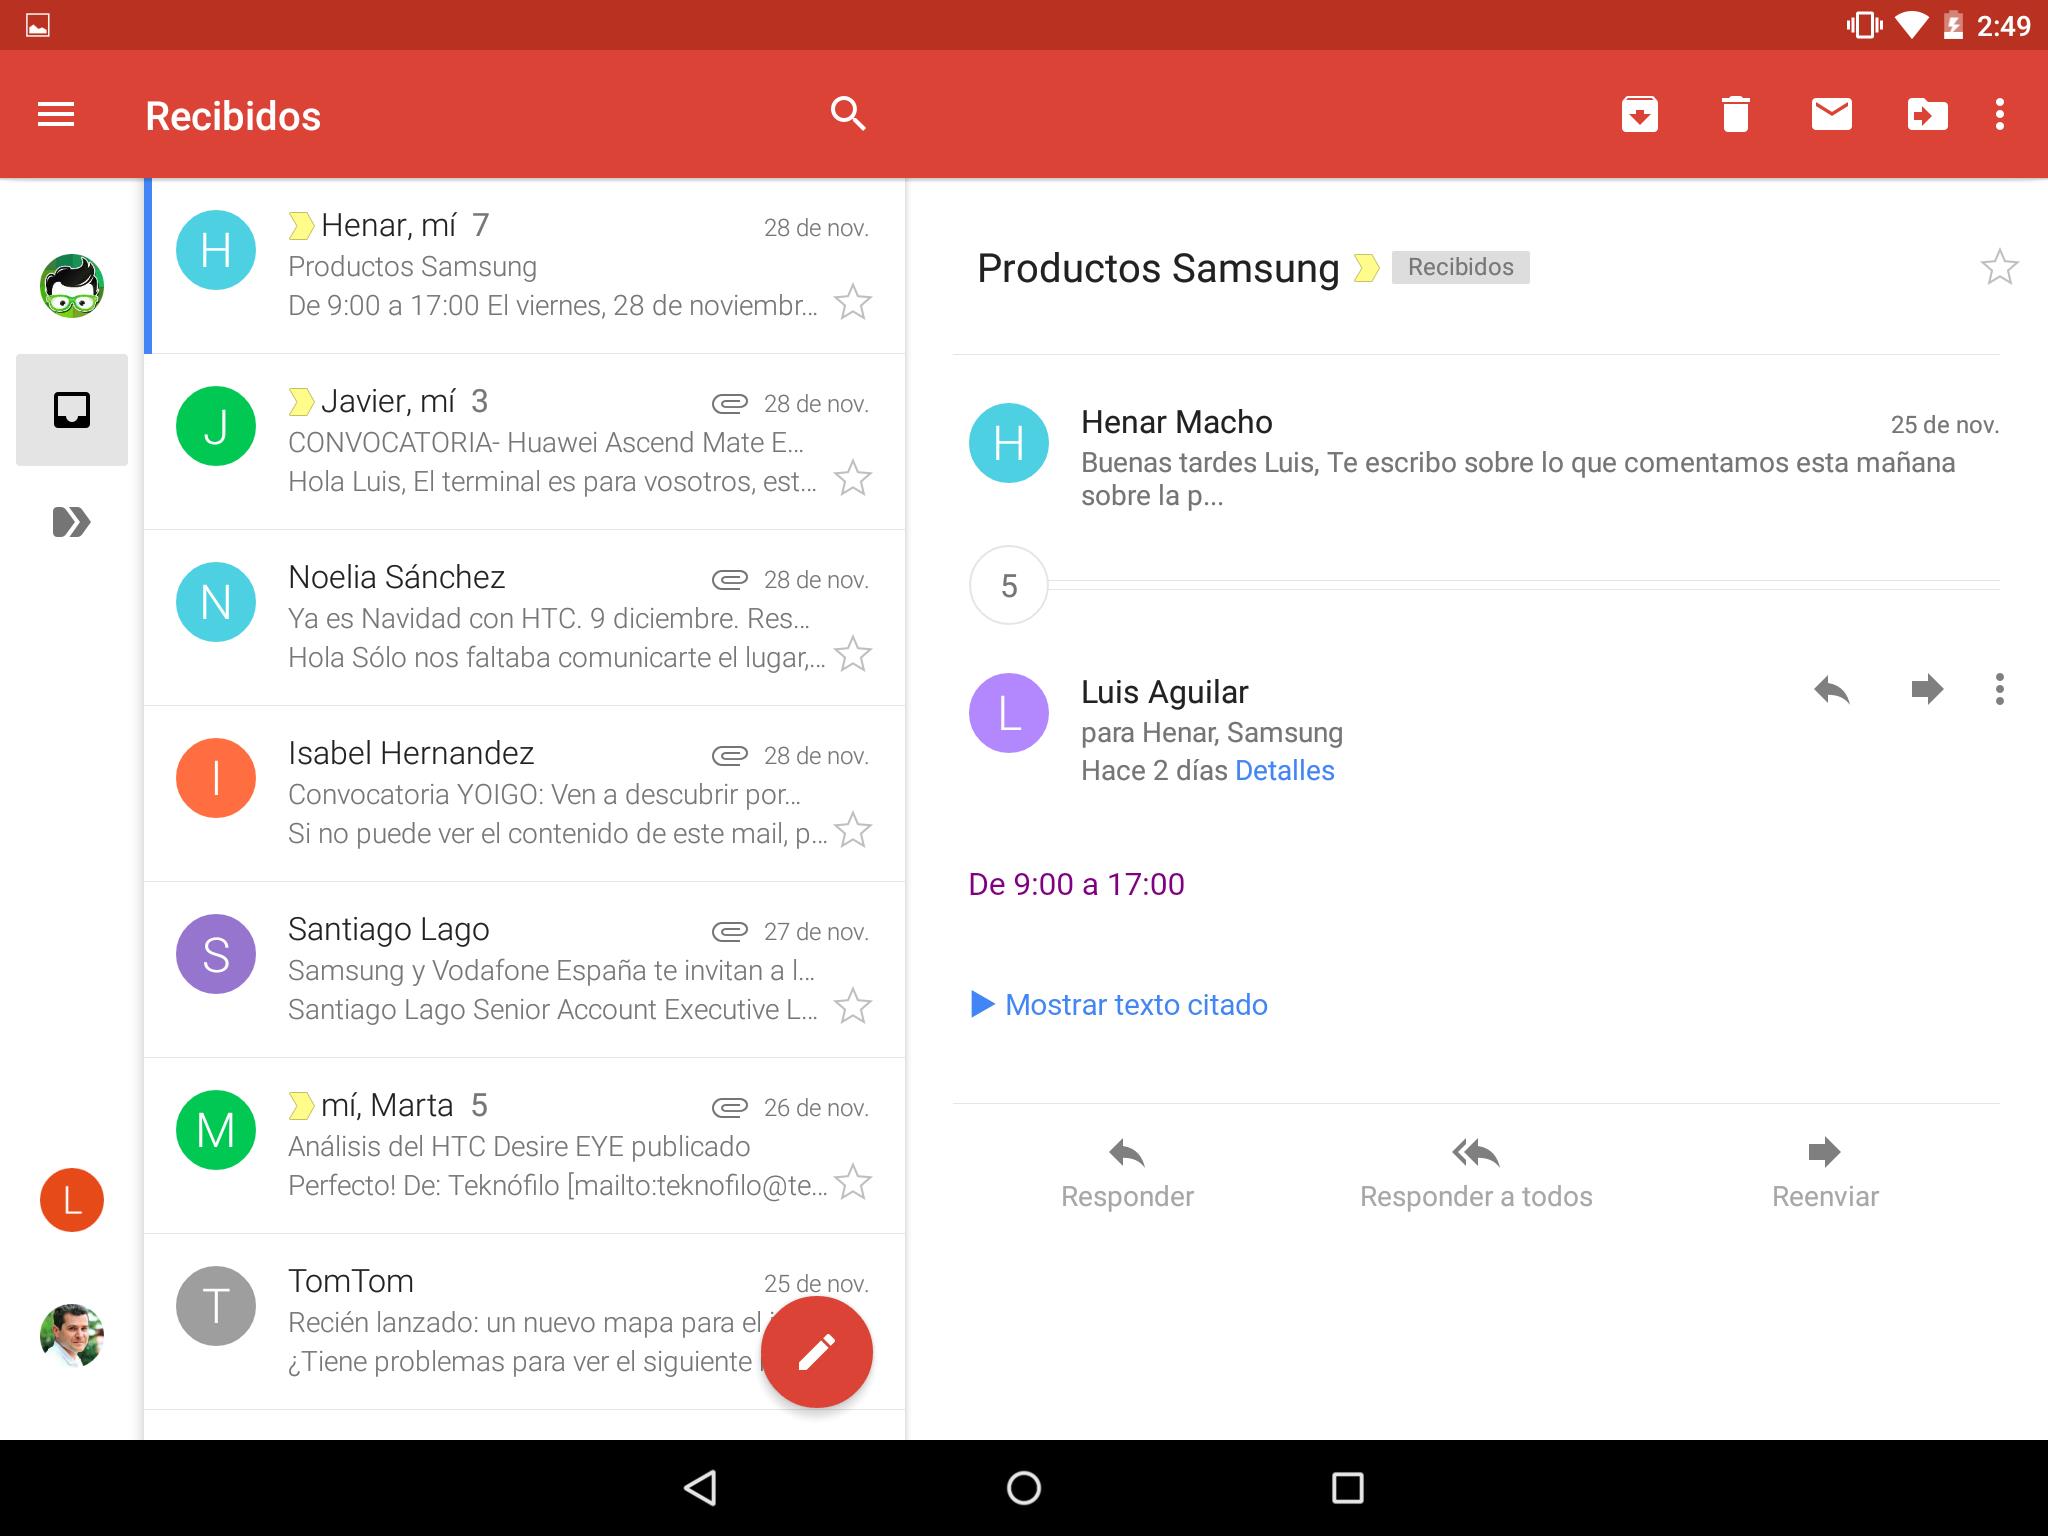Click the move-to folder icon

(x=1927, y=114)
